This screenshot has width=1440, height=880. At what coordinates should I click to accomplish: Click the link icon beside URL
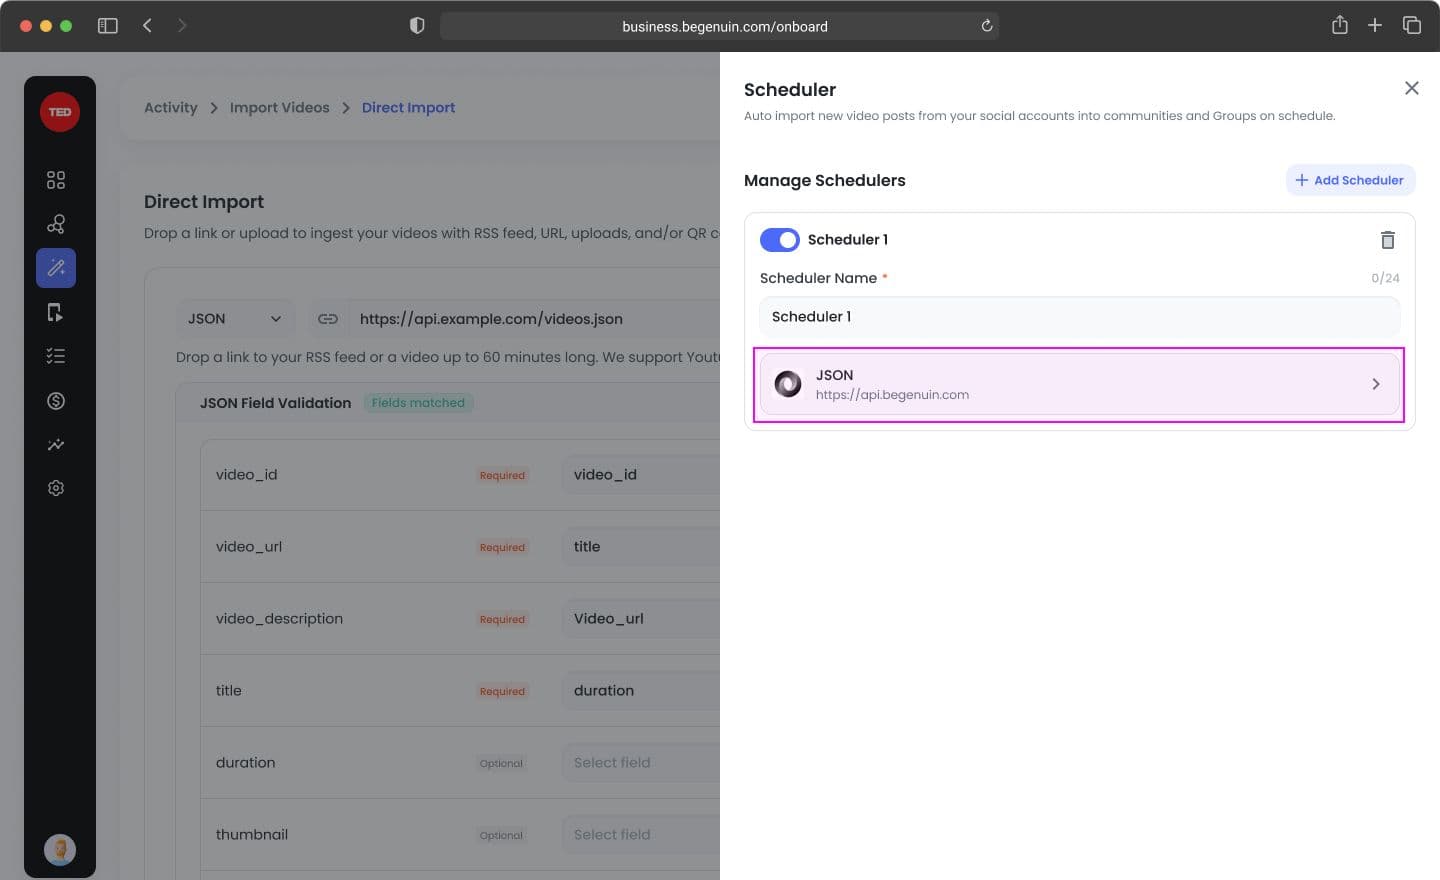328,319
